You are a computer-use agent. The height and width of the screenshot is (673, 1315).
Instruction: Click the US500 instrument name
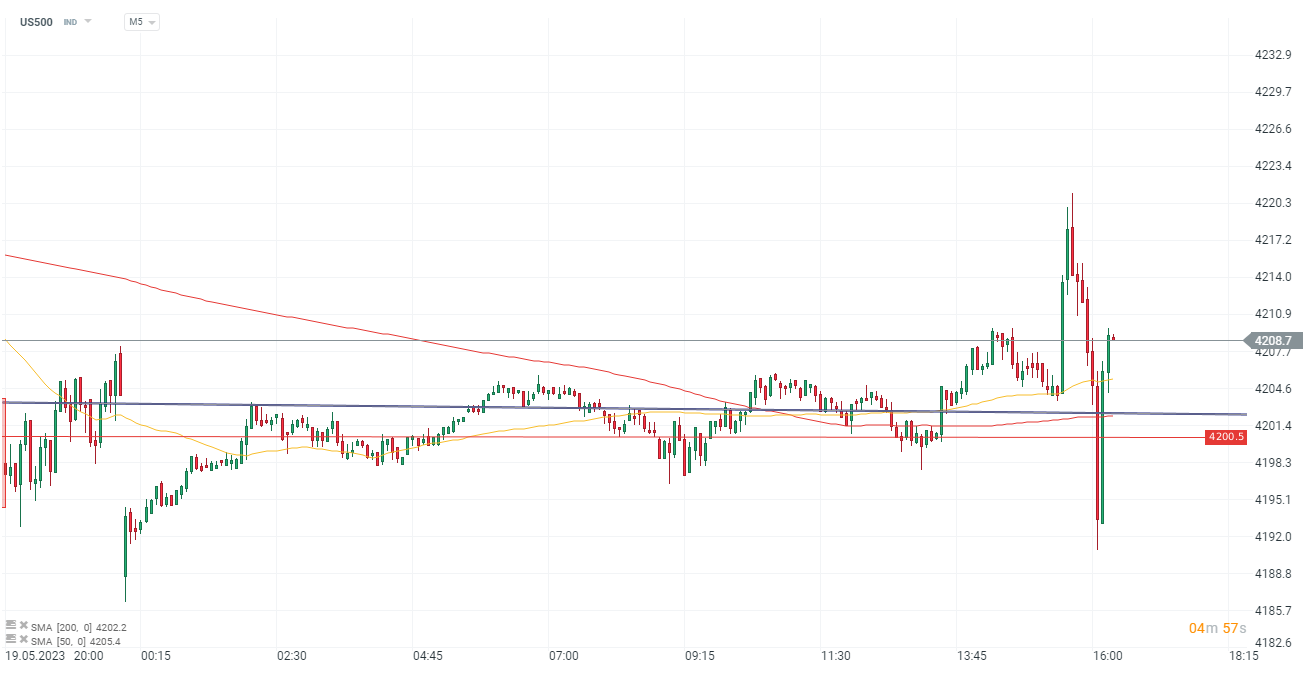pyautogui.click(x=37, y=21)
